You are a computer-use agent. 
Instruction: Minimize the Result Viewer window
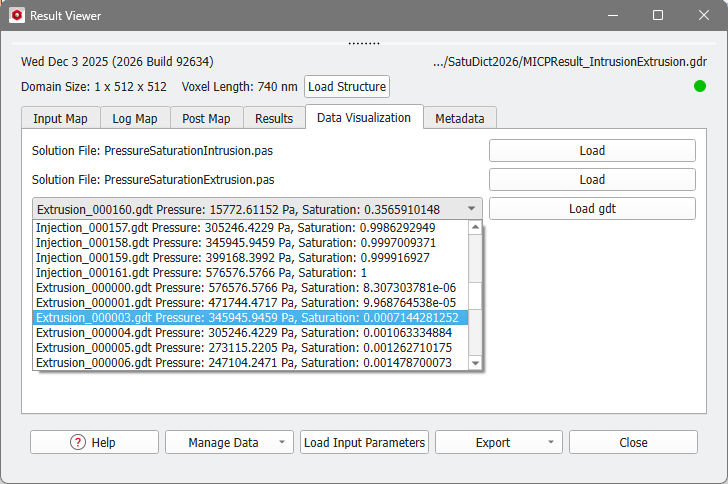[x=613, y=15]
